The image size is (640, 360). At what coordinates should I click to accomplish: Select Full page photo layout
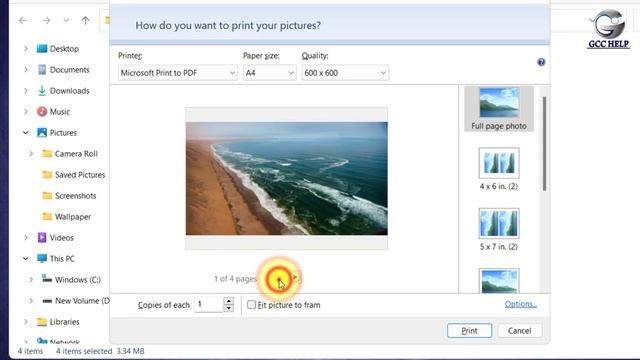pos(499,109)
